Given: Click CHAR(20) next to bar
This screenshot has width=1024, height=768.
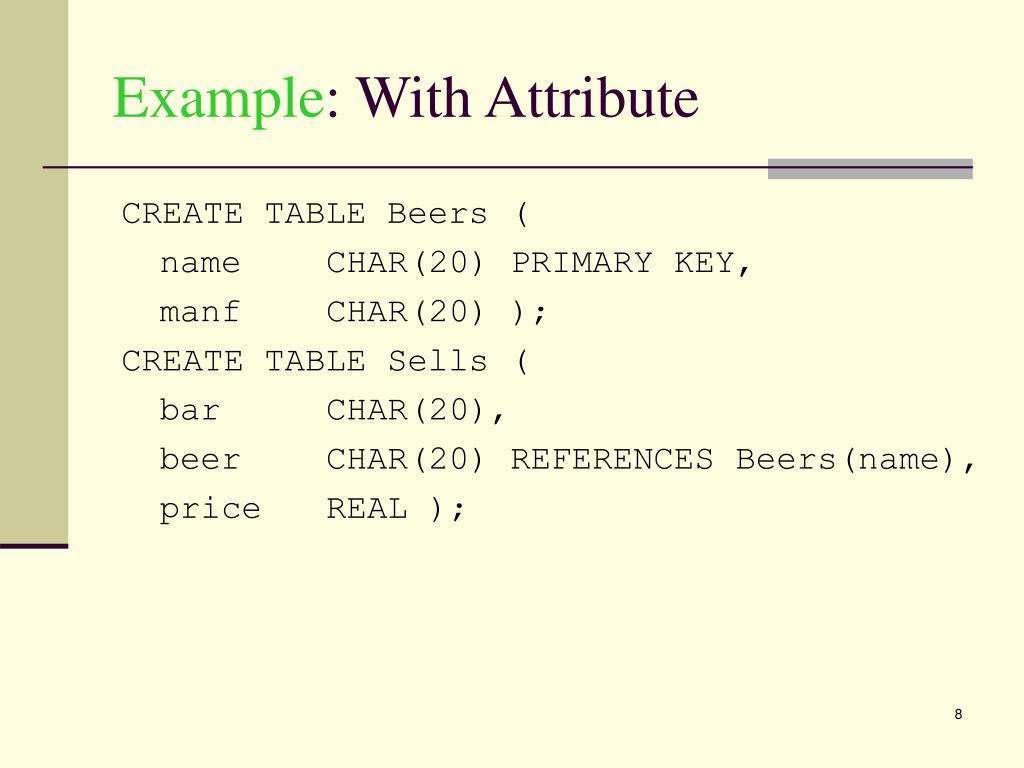Looking at the screenshot, I should click(x=405, y=410).
